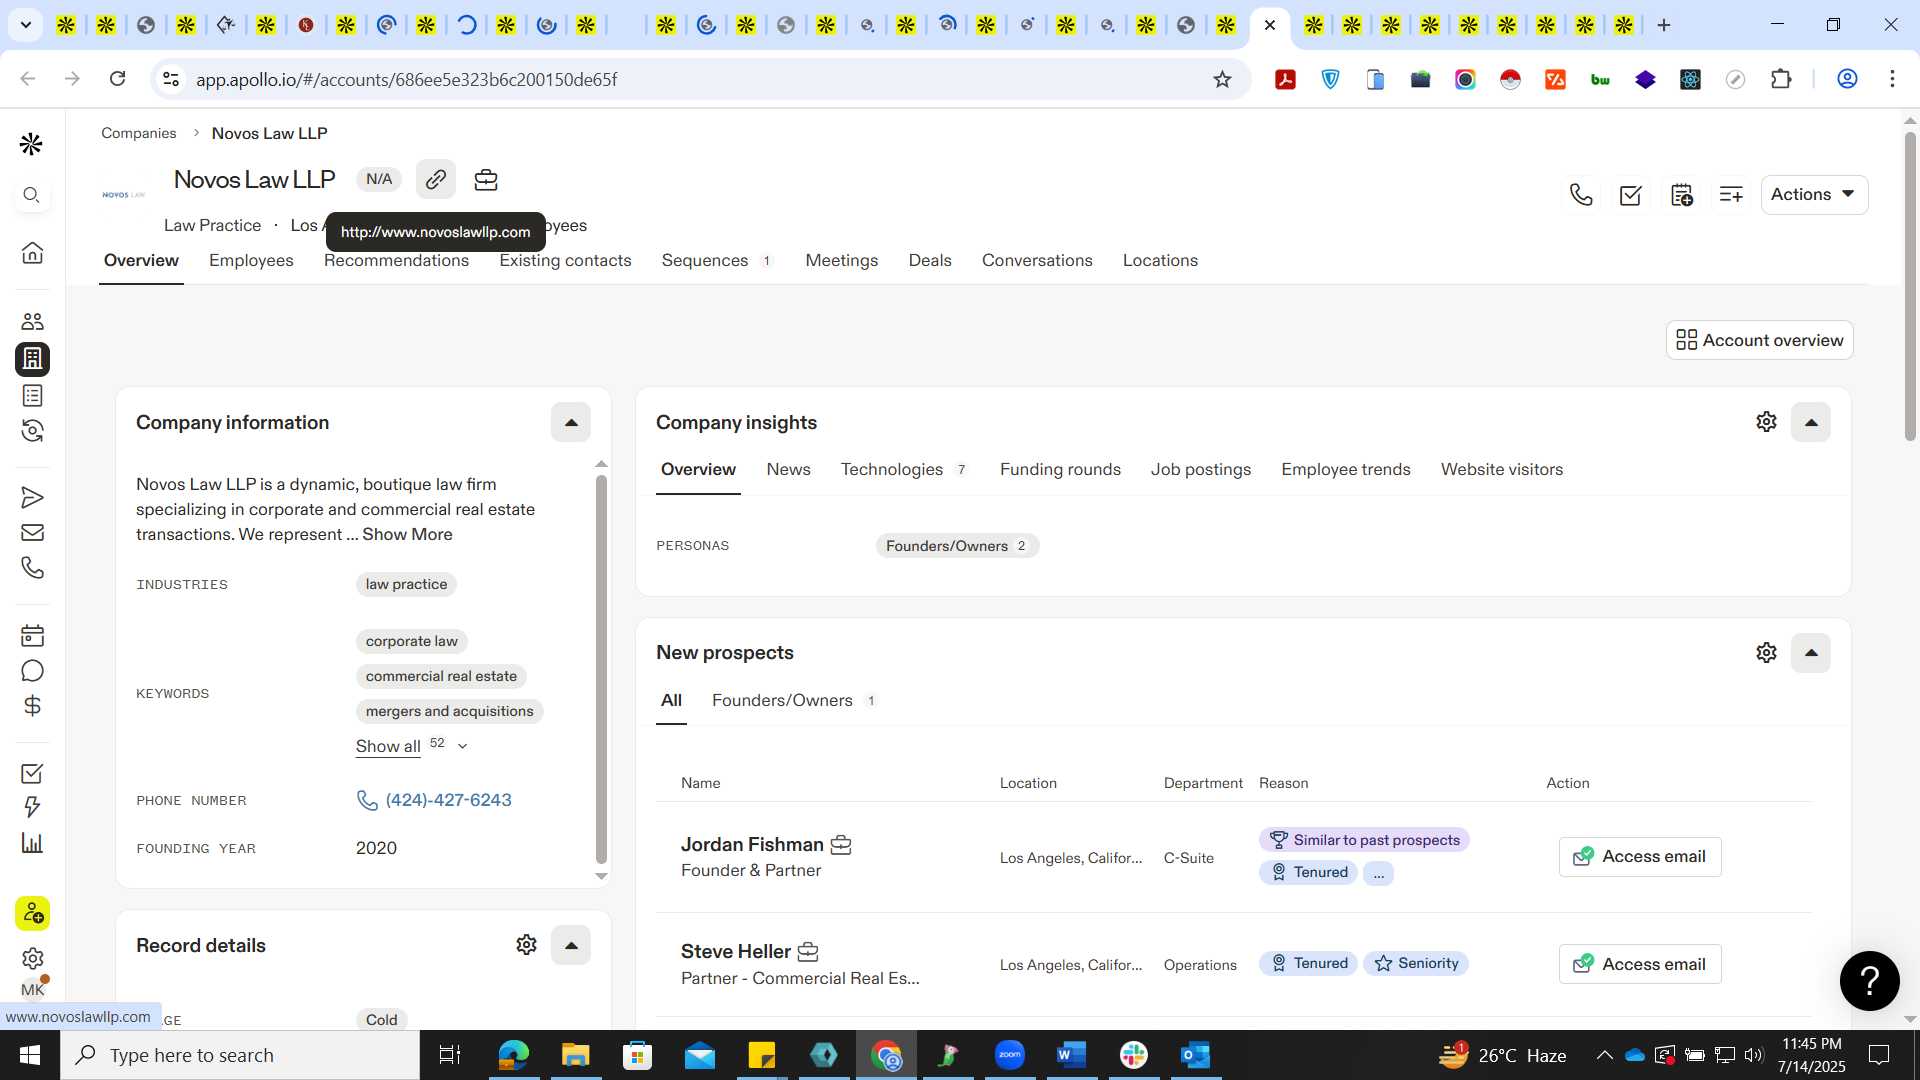Open the Sequences tab

coord(716,260)
